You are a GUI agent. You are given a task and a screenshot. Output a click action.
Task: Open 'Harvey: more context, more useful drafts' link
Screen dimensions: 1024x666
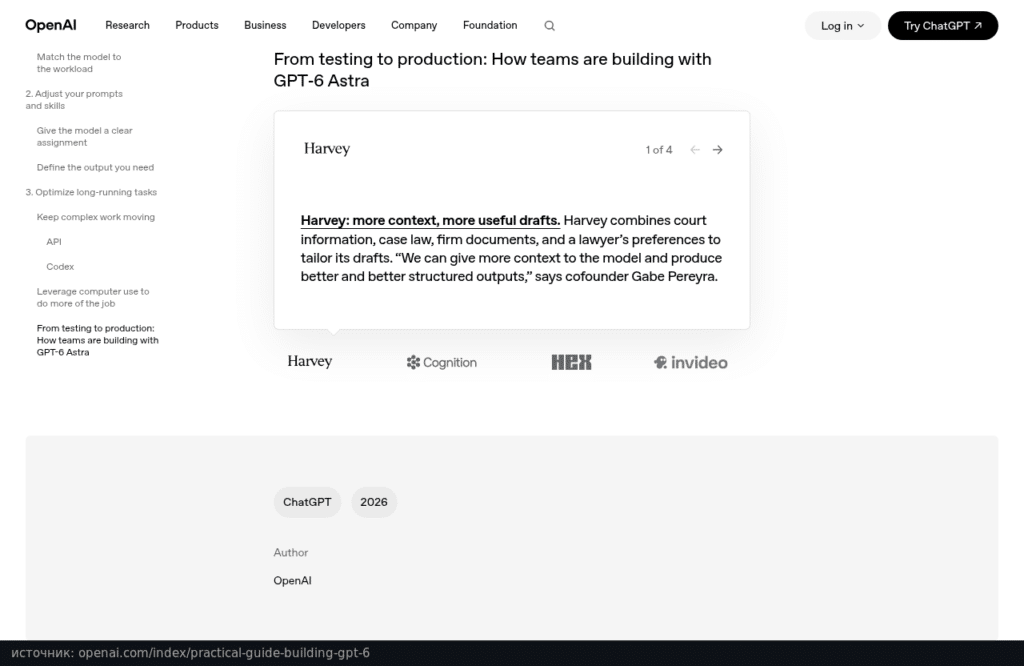(x=430, y=221)
